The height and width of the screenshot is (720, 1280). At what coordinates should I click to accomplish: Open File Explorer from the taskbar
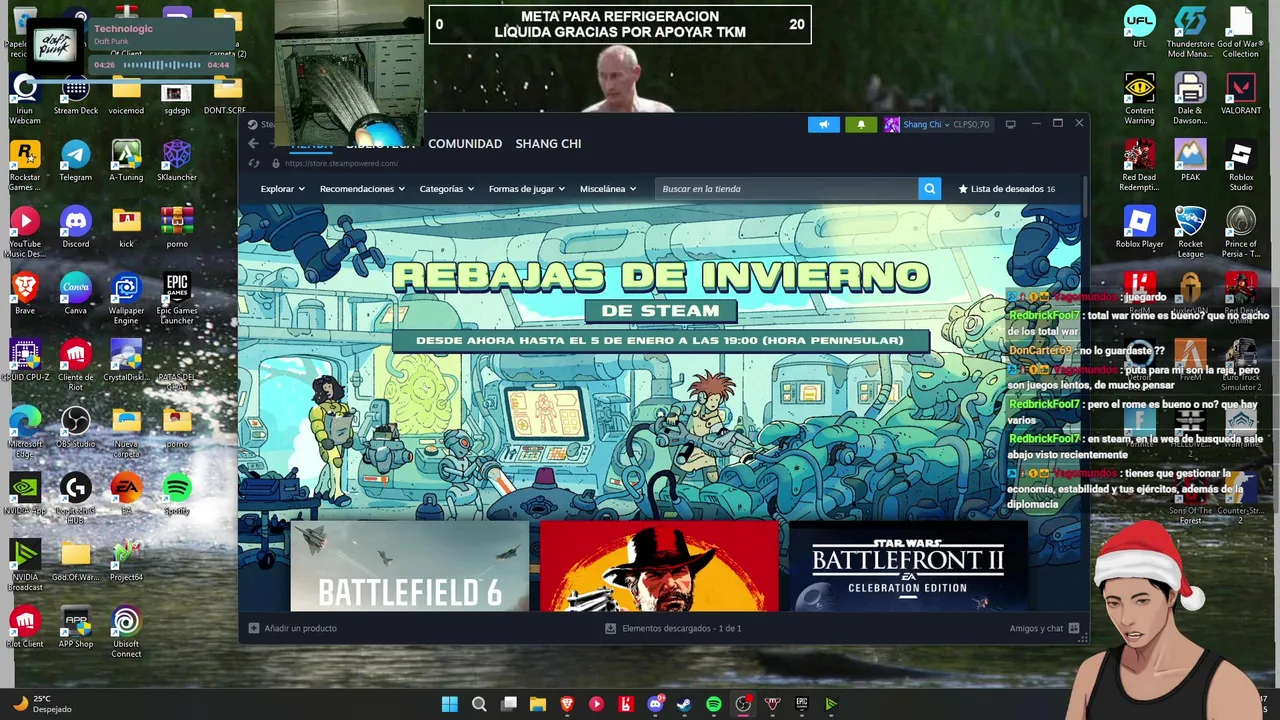coord(538,704)
